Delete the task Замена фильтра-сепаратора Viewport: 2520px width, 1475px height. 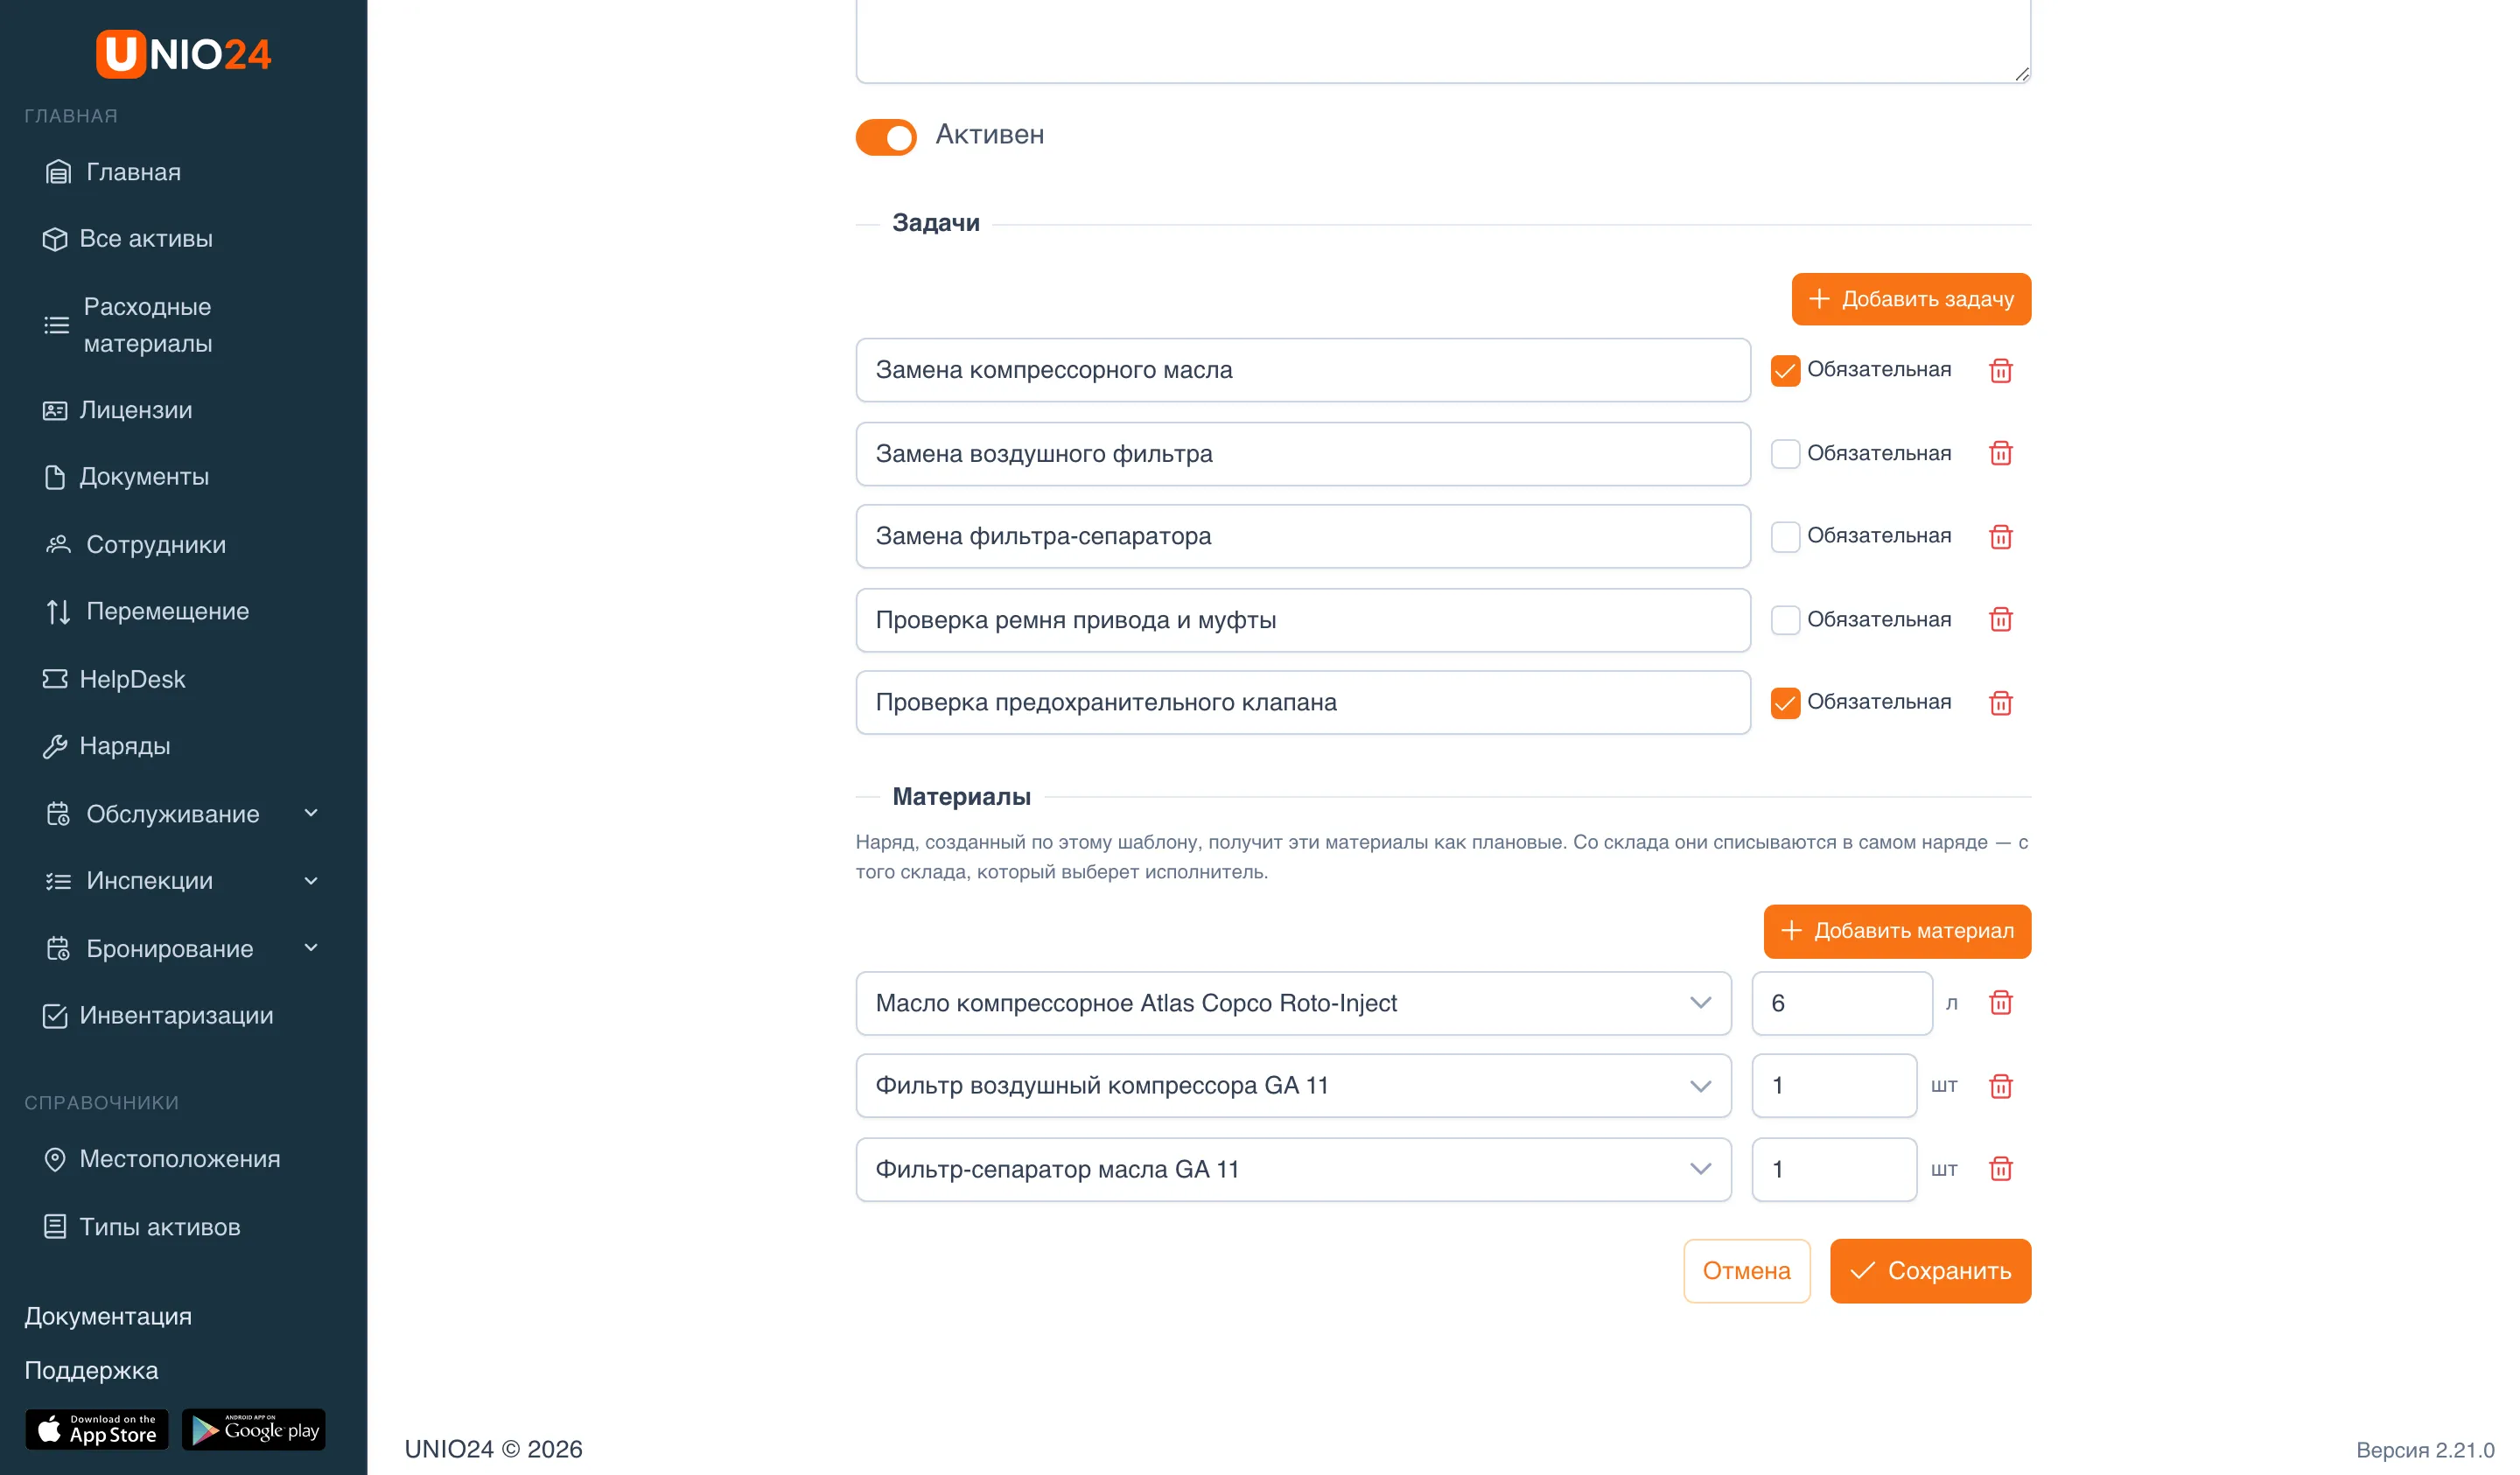pos(2000,537)
